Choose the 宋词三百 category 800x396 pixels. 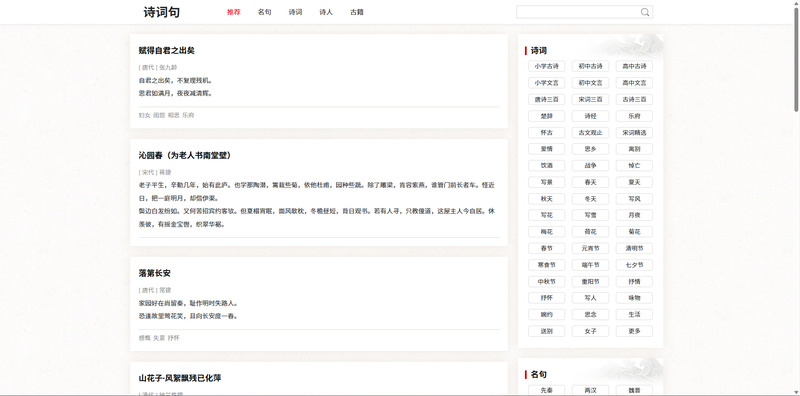[x=590, y=100]
